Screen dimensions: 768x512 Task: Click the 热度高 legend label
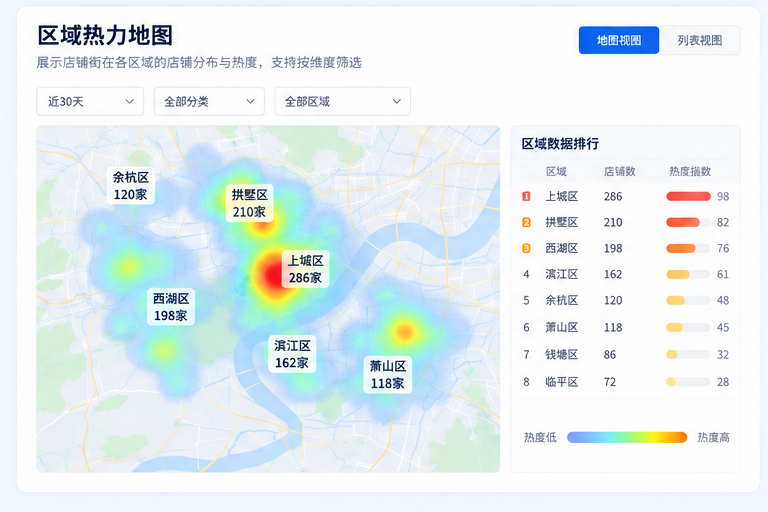(x=713, y=438)
